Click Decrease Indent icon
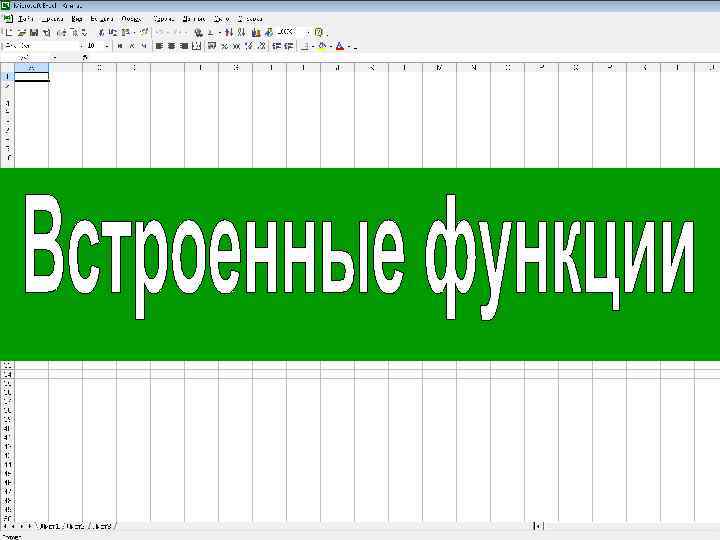Viewport: 720px width, 540px height. coord(276,46)
